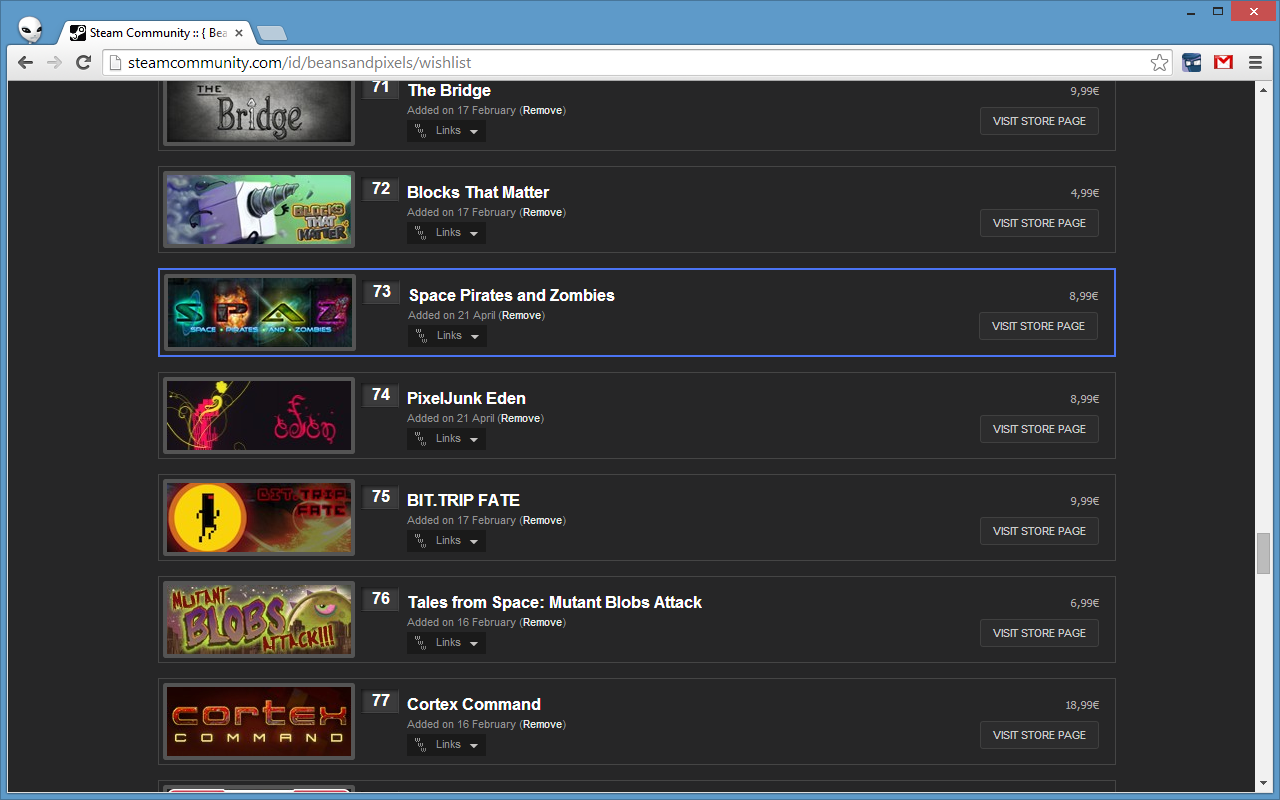The image size is (1280, 800).
Task: Bookmark this page with the star icon
Action: pyautogui.click(x=1159, y=63)
